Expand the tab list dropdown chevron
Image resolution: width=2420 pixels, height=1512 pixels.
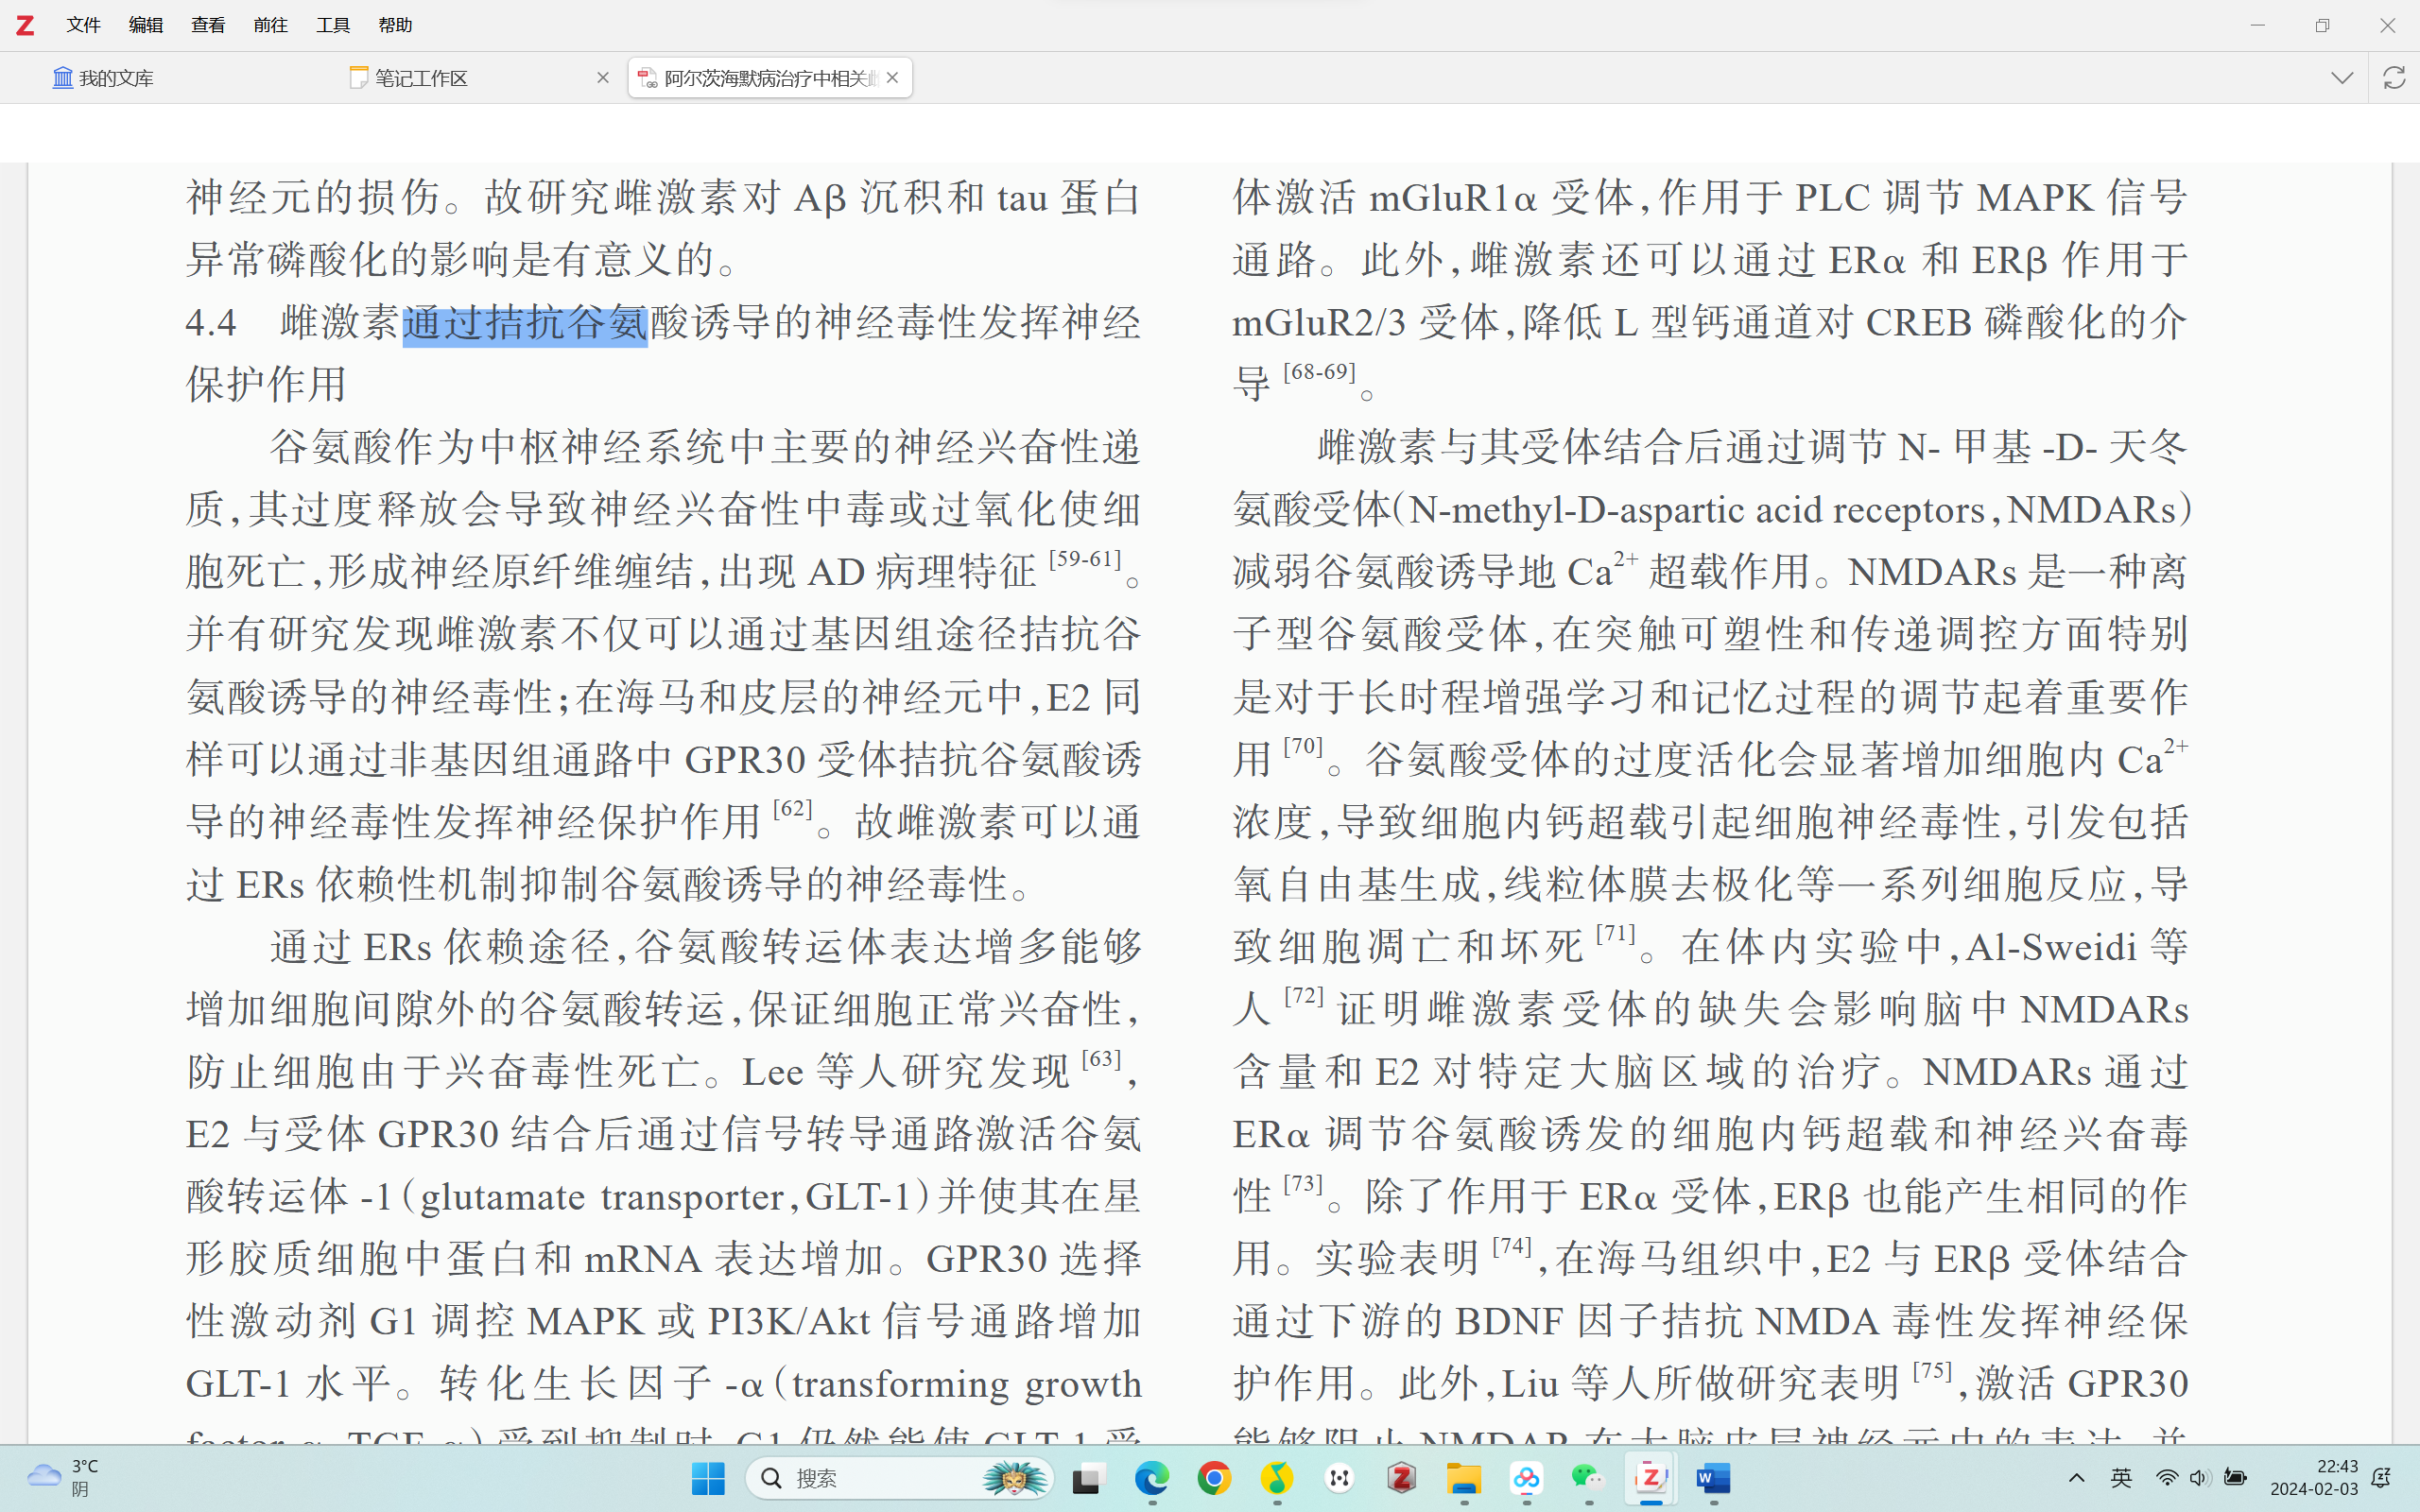point(2341,78)
